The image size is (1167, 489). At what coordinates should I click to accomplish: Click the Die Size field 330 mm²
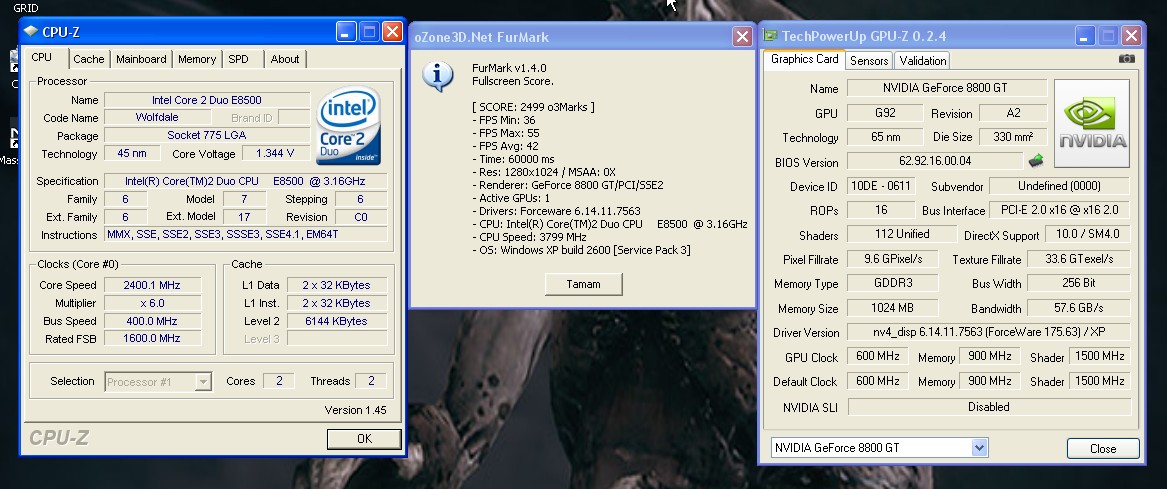coord(1012,137)
